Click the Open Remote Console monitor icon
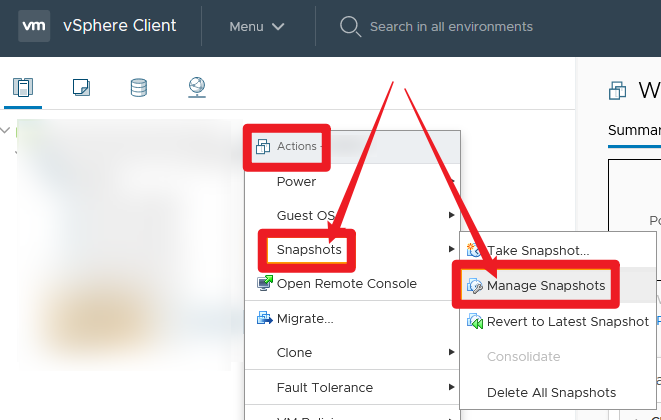This screenshot has width=661, height=420. pos(265,283)
